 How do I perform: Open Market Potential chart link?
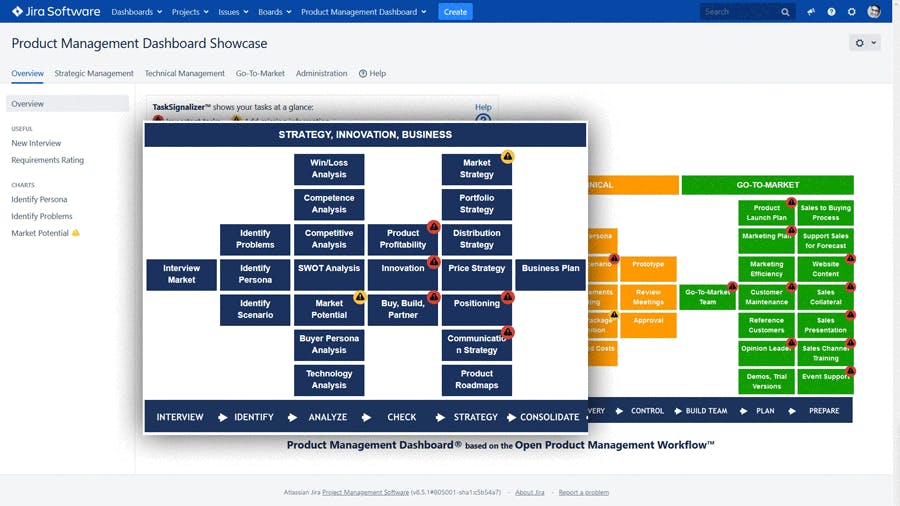coord(40,233)
